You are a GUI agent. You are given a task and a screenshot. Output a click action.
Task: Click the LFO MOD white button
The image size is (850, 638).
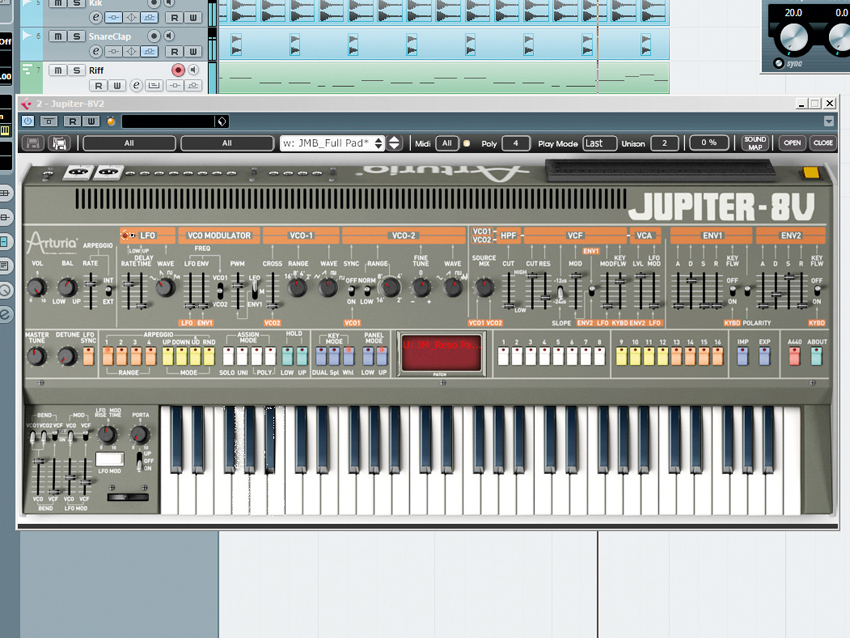click(110, 459)
